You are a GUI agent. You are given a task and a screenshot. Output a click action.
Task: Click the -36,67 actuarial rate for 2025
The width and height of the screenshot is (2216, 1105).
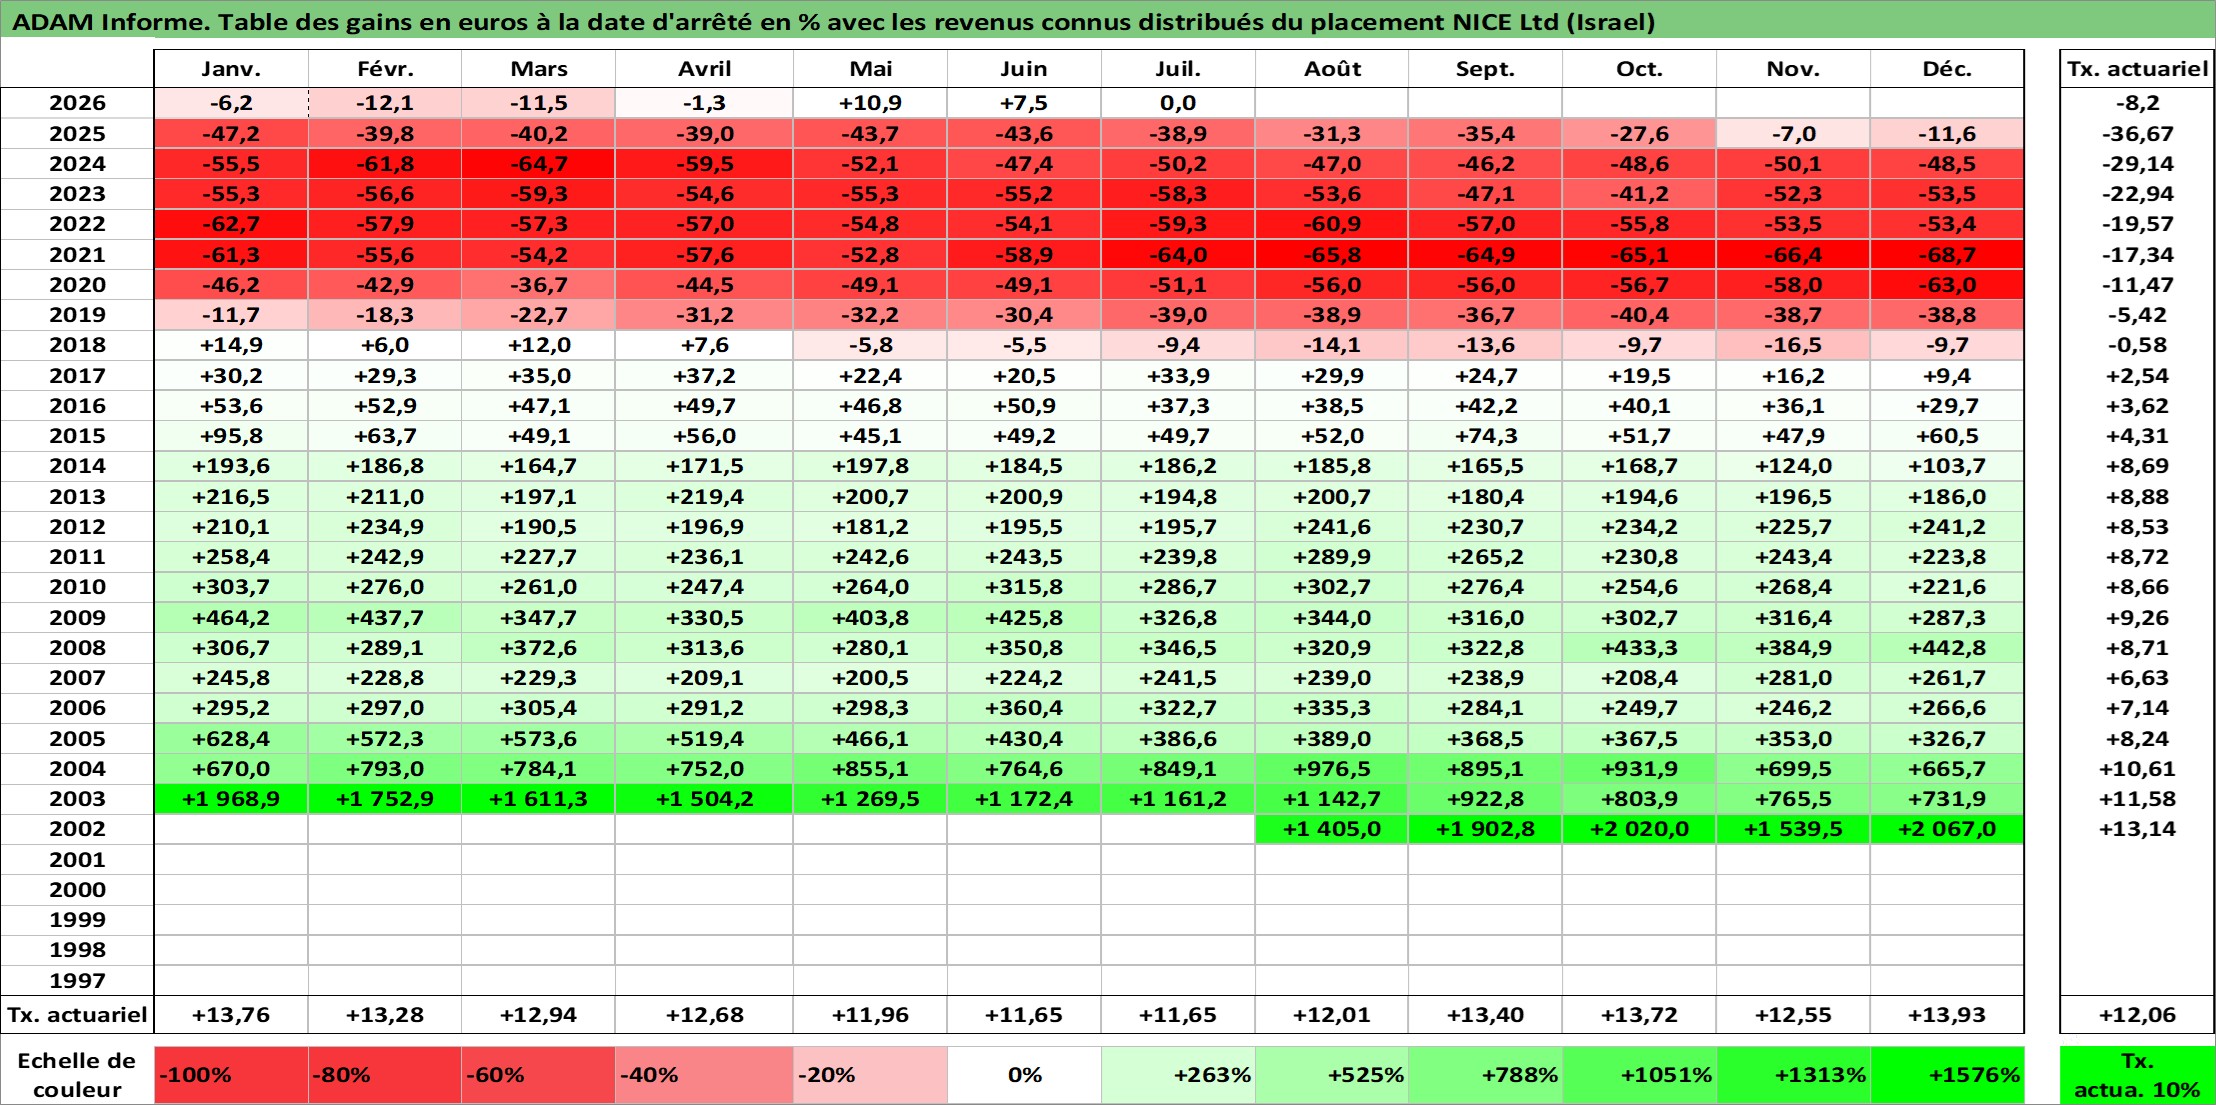(x=2137, y=134)
